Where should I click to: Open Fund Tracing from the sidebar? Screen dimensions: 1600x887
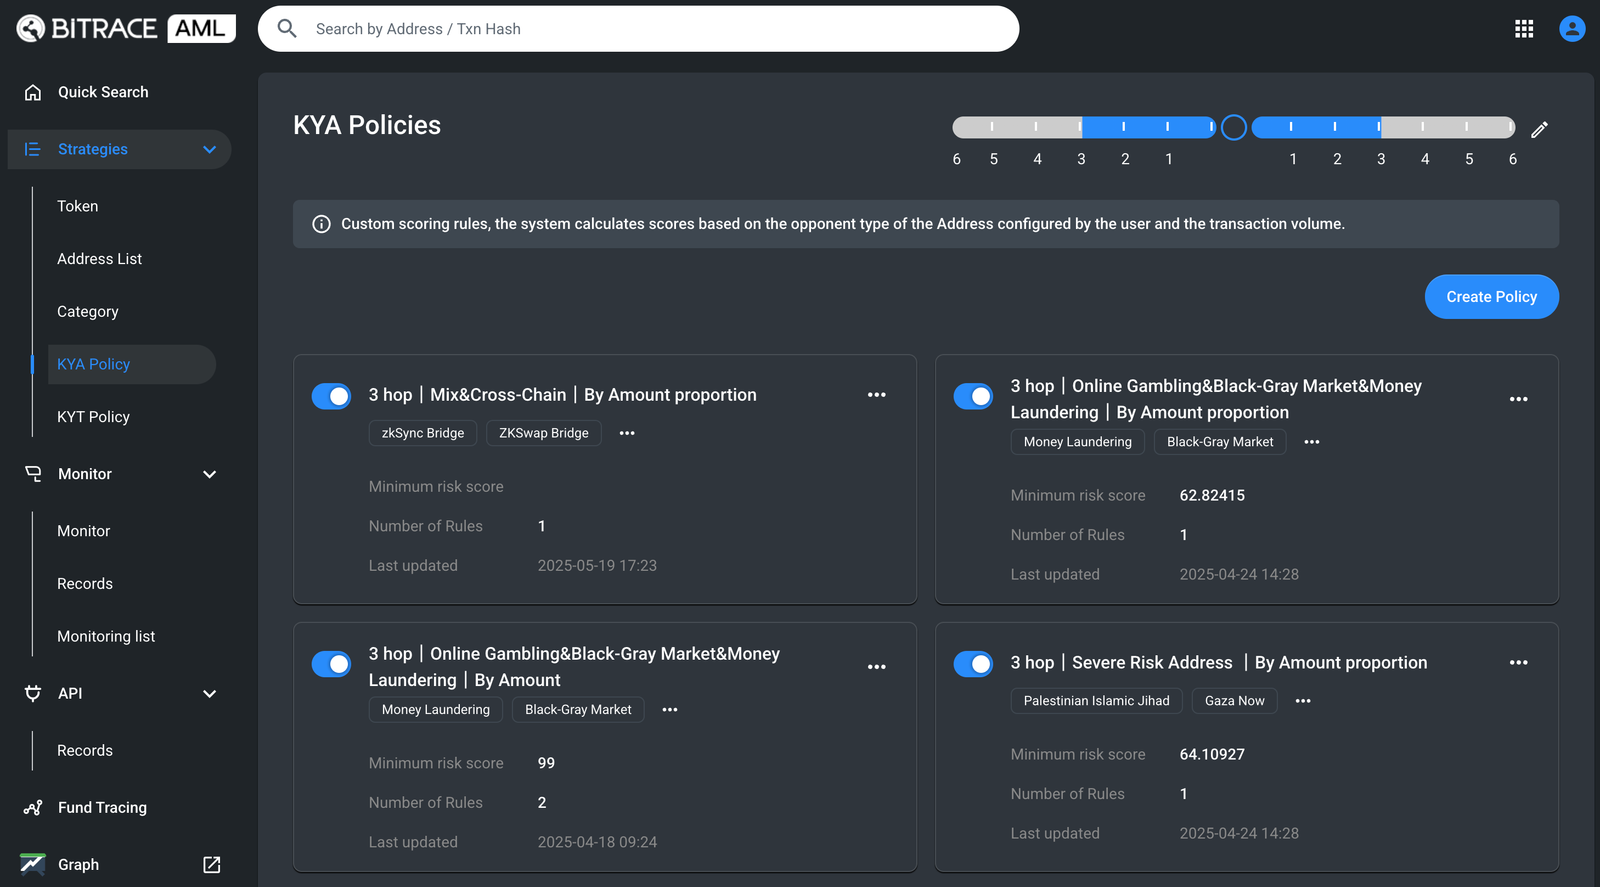tap(102, 808)
